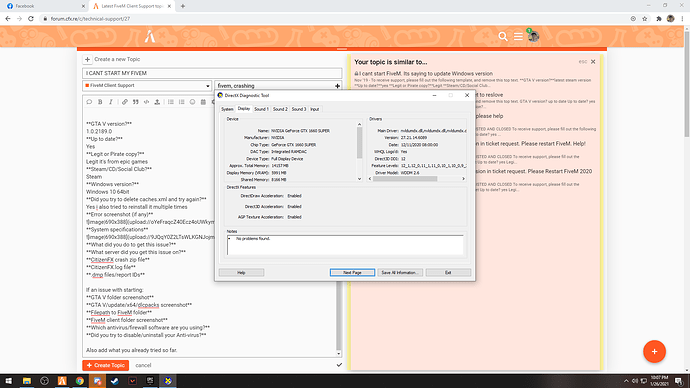Switch to the Sound 3 tab
This screenshot has width=690, height=388.
(x=299, y=109)
